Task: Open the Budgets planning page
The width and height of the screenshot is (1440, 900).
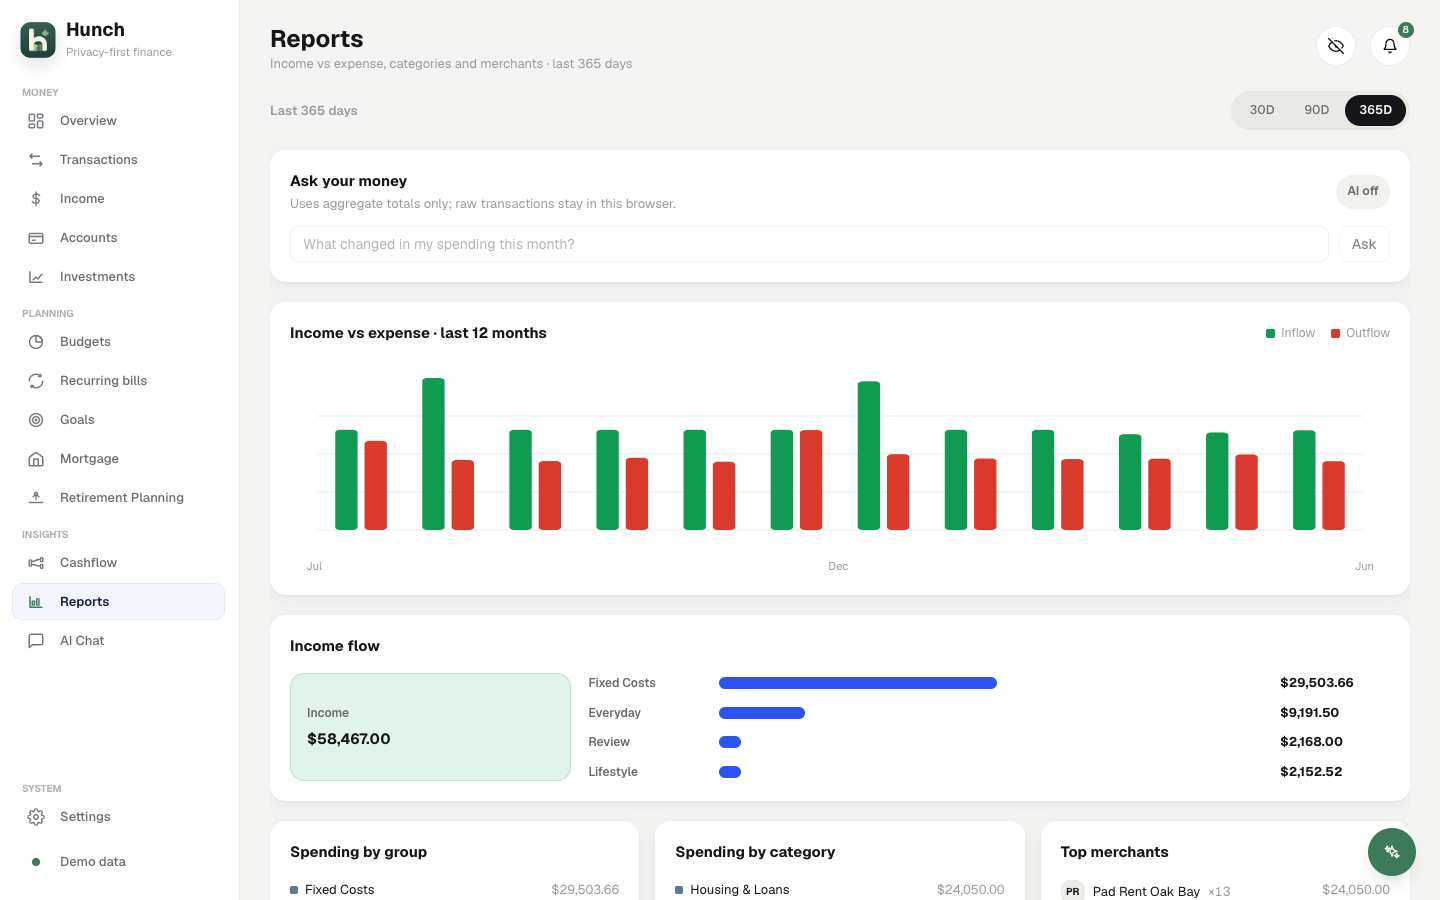Action: coord(85,342)
